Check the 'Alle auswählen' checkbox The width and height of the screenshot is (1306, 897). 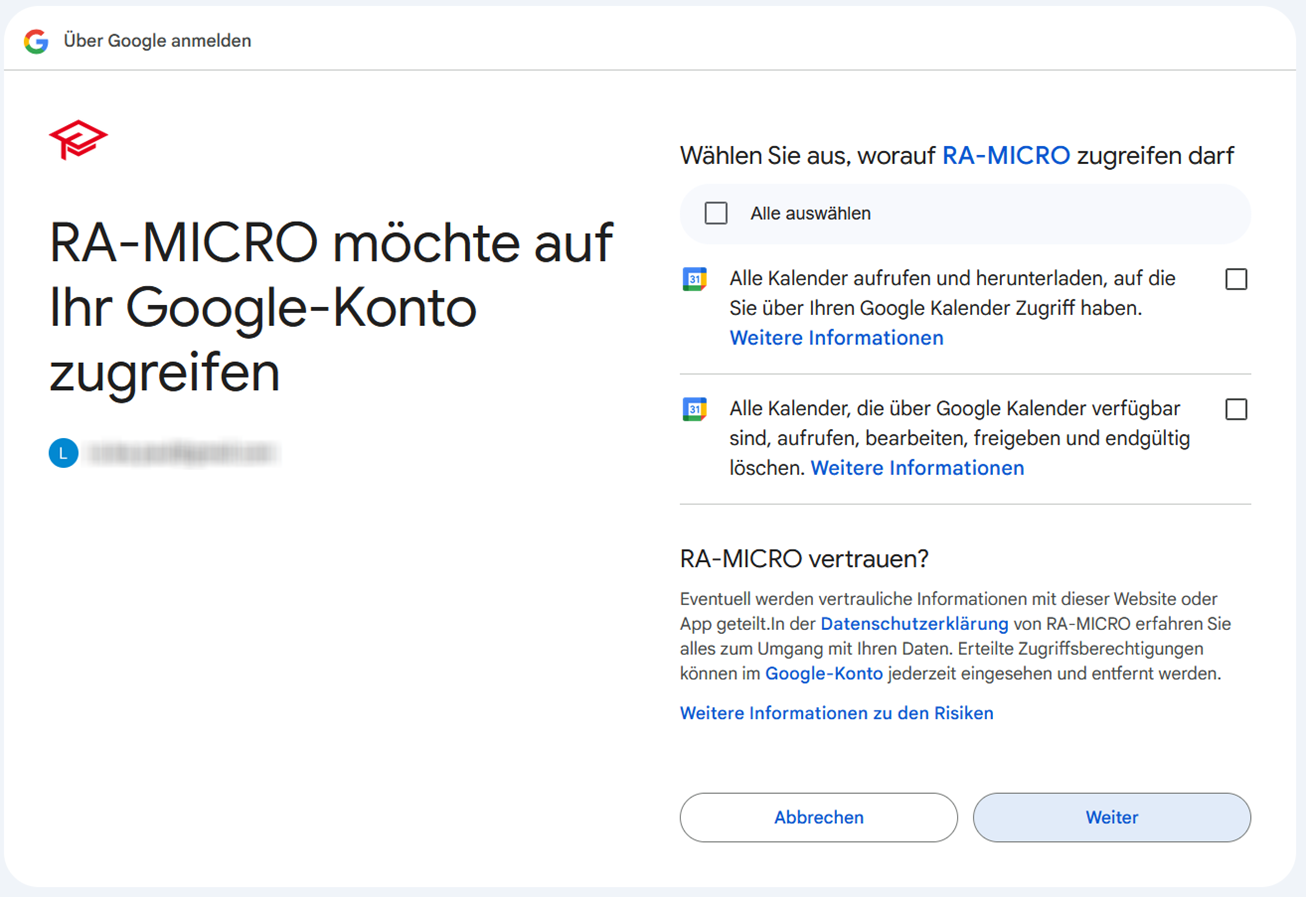coord(716,213)
